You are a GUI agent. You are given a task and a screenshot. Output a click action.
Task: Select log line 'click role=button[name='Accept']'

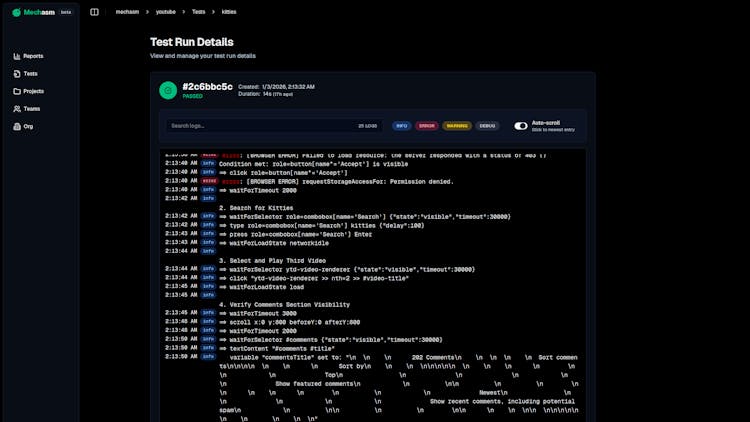(283, 173)
